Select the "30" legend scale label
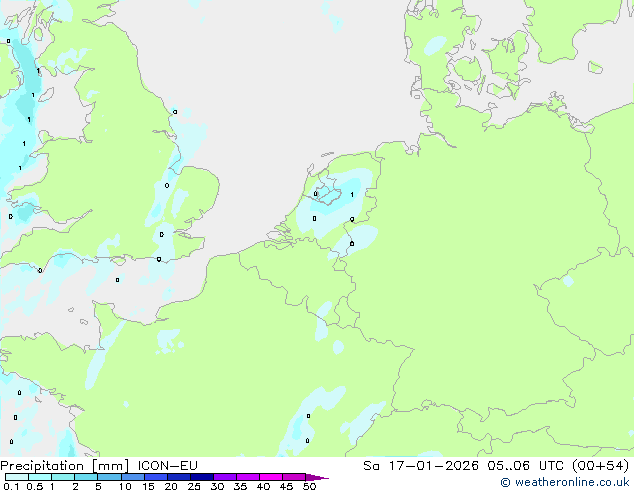Viewport: 634px width, 490px height. (217, 486)
